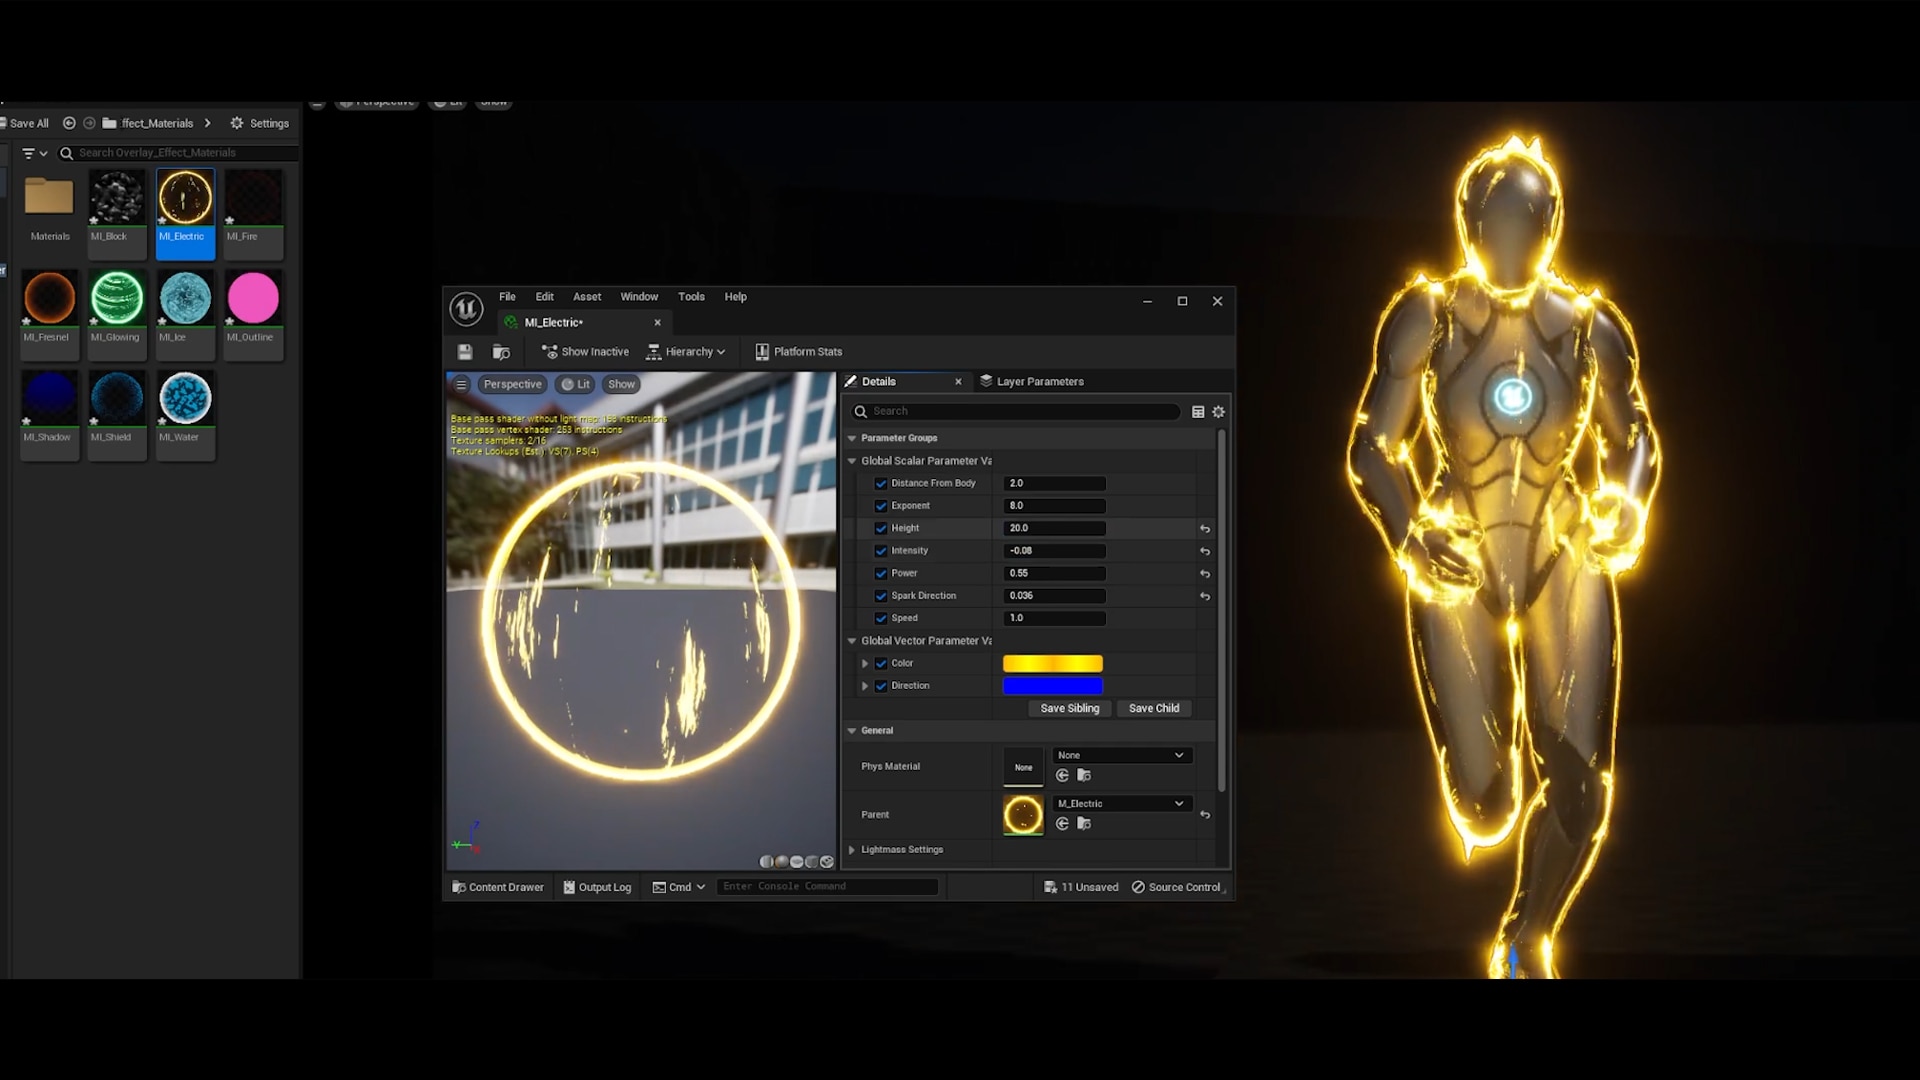Image resolution: width=1920 pixels, height=1080 pixels.
Task: Open the Phys Material None dropdown
Action: pyautogui.click(x=1122, y=755)
